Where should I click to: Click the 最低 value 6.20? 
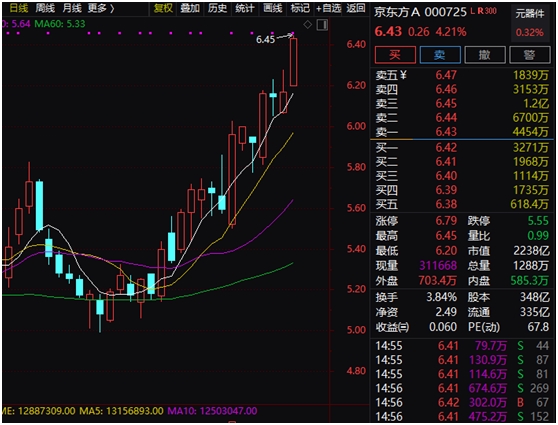[x=446, y=251]
